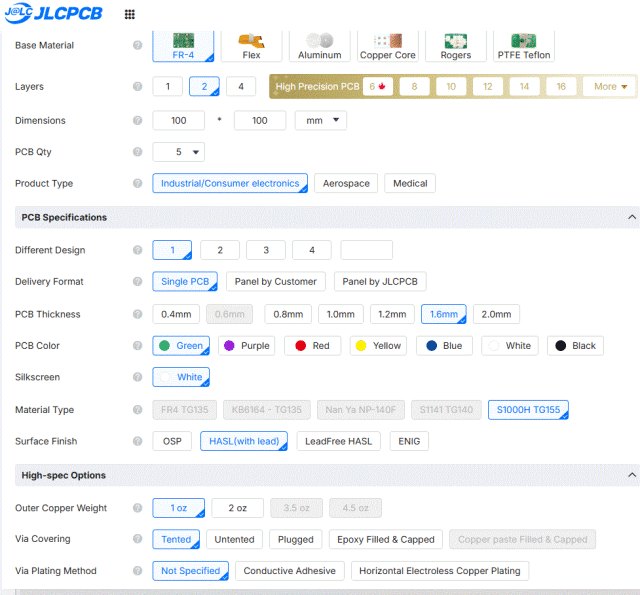Viewport: 640px width, 595px height.
Task: Click help icon next to PCB Qty
Action: pyautogui.click(x=138, y=152)
